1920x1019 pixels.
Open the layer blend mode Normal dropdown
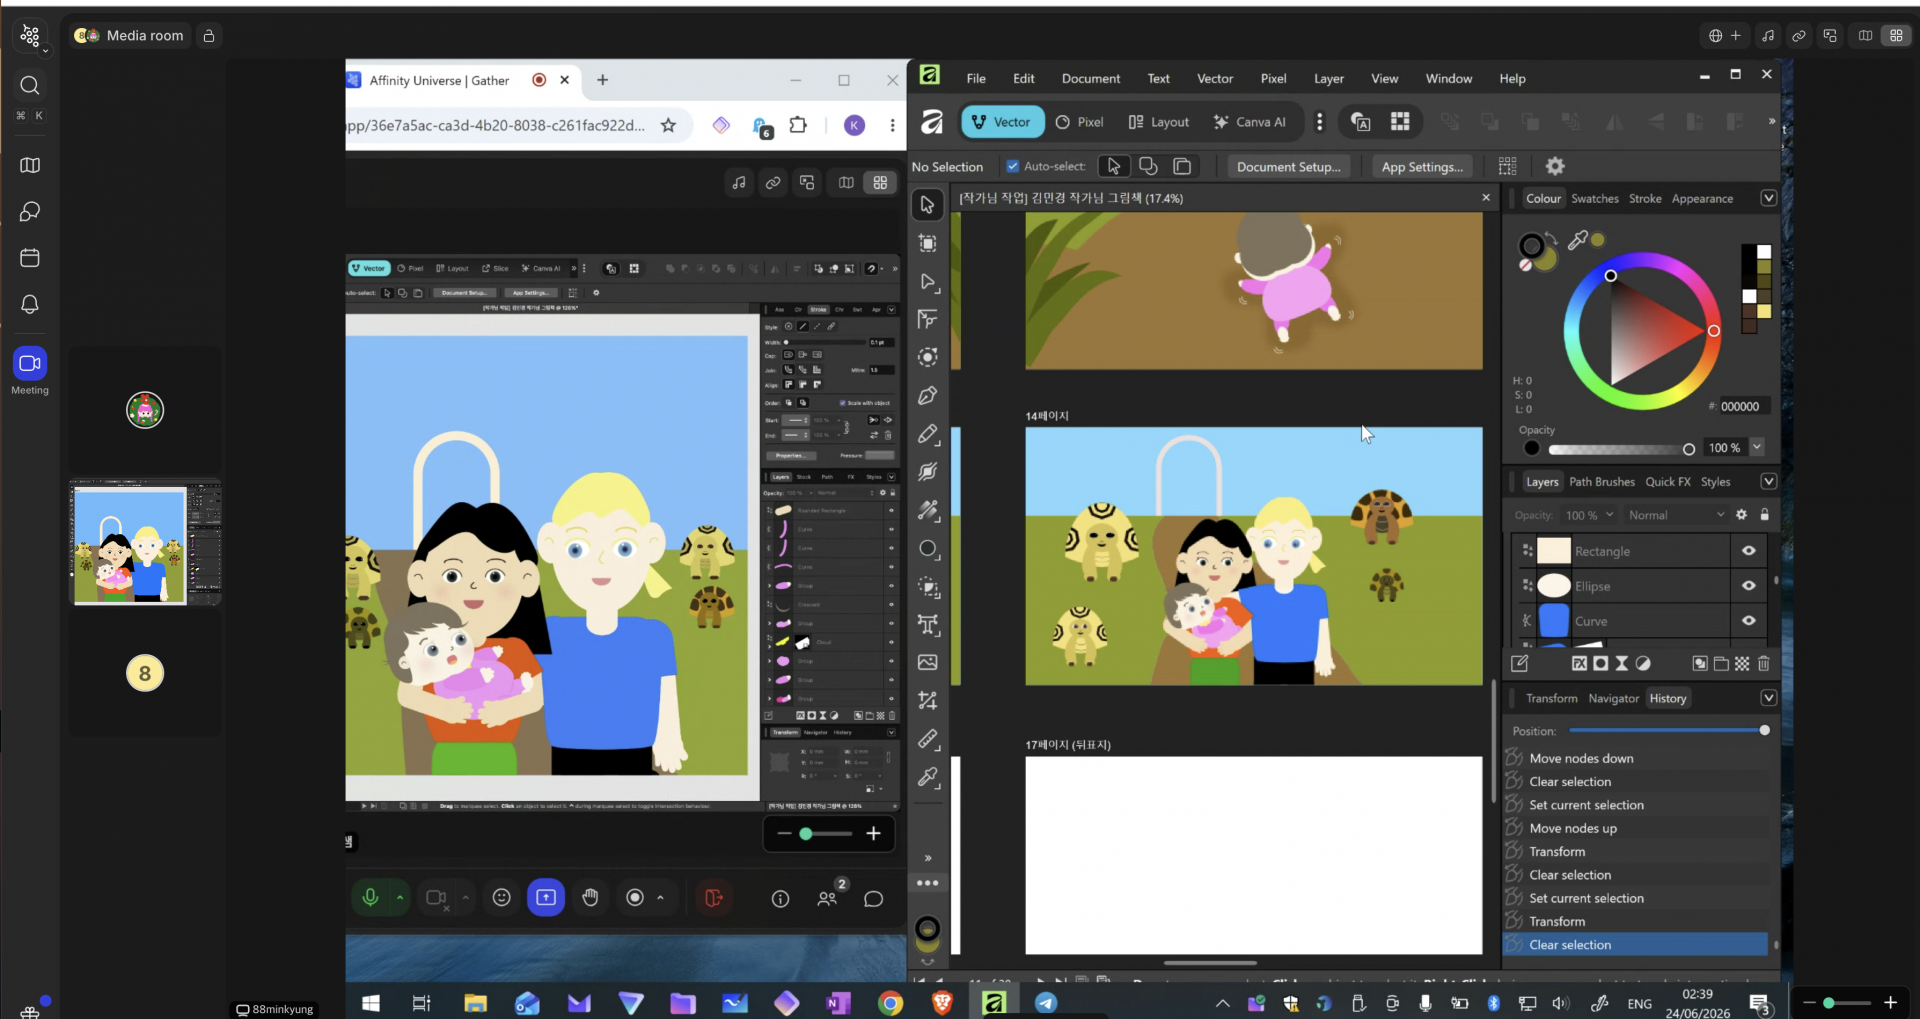coord(1675,515)
